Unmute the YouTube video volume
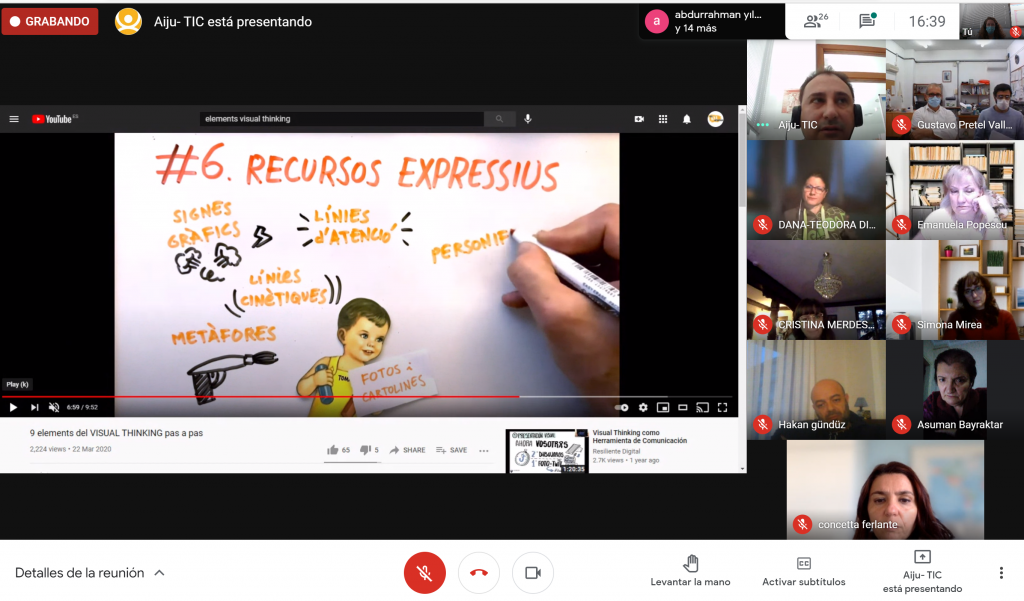 point(54,408)
